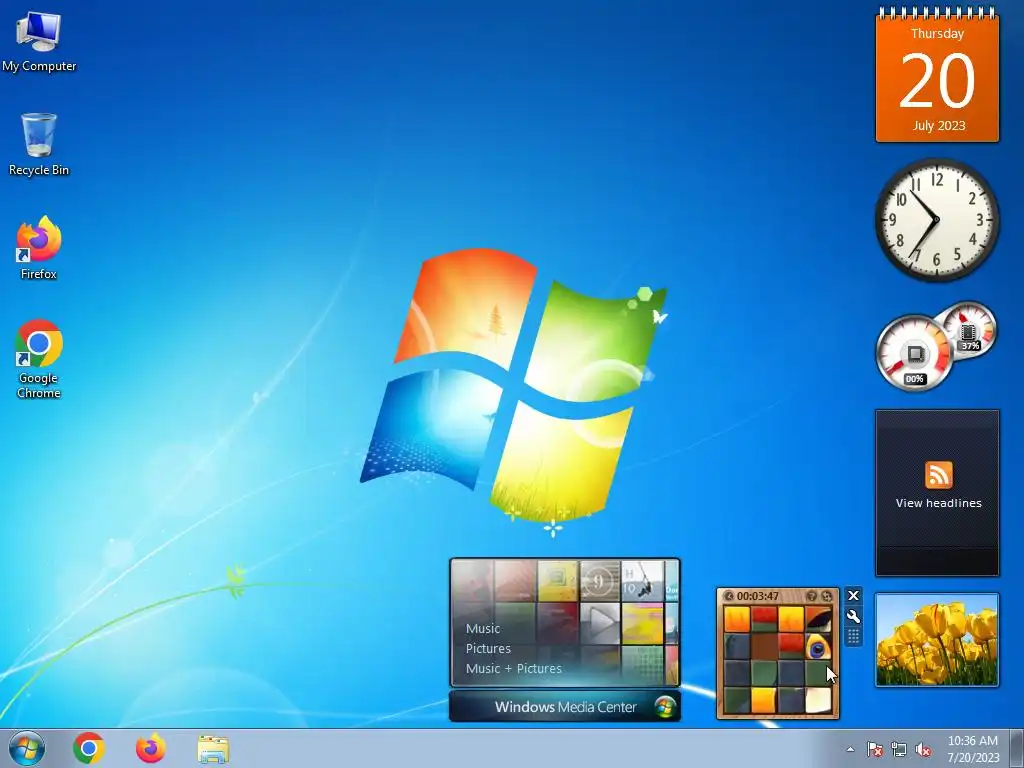Click the puzzle gadget drag handle grip
This screenshot has width=1024, height=768.
[x=853, y=636]
